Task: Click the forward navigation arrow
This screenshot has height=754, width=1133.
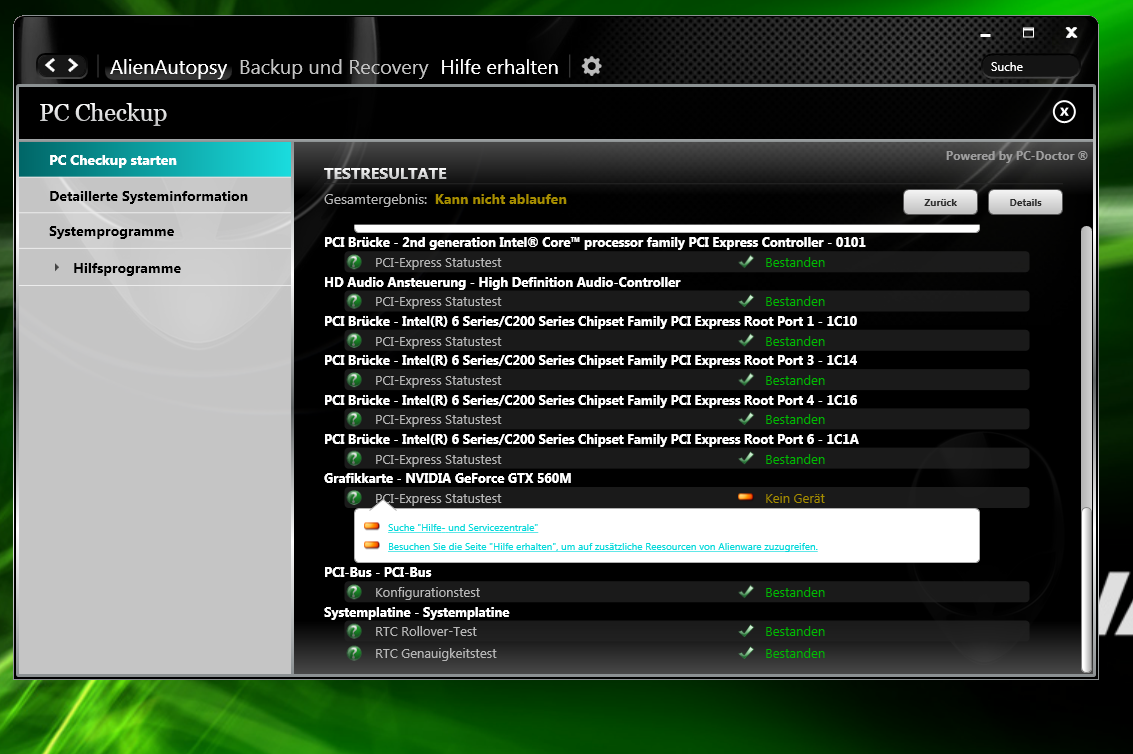Action: point(73,65)
